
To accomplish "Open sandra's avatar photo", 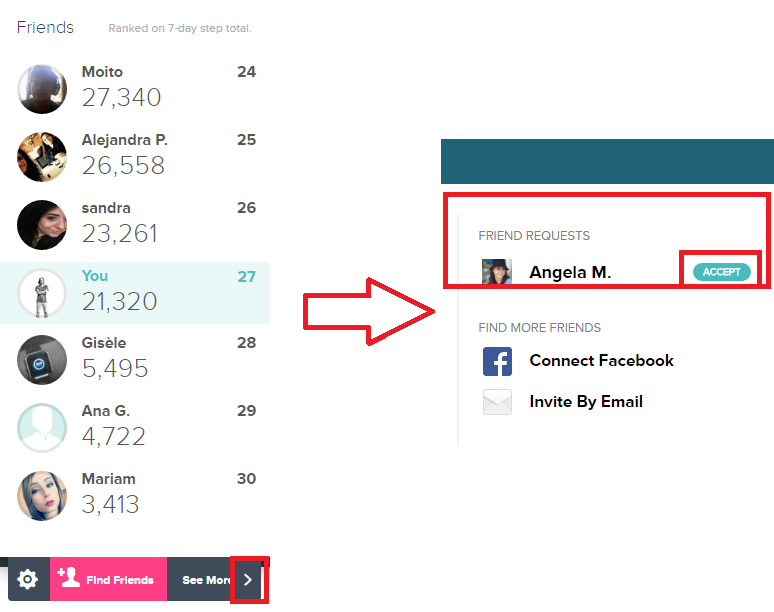I will tap(42, 225).
